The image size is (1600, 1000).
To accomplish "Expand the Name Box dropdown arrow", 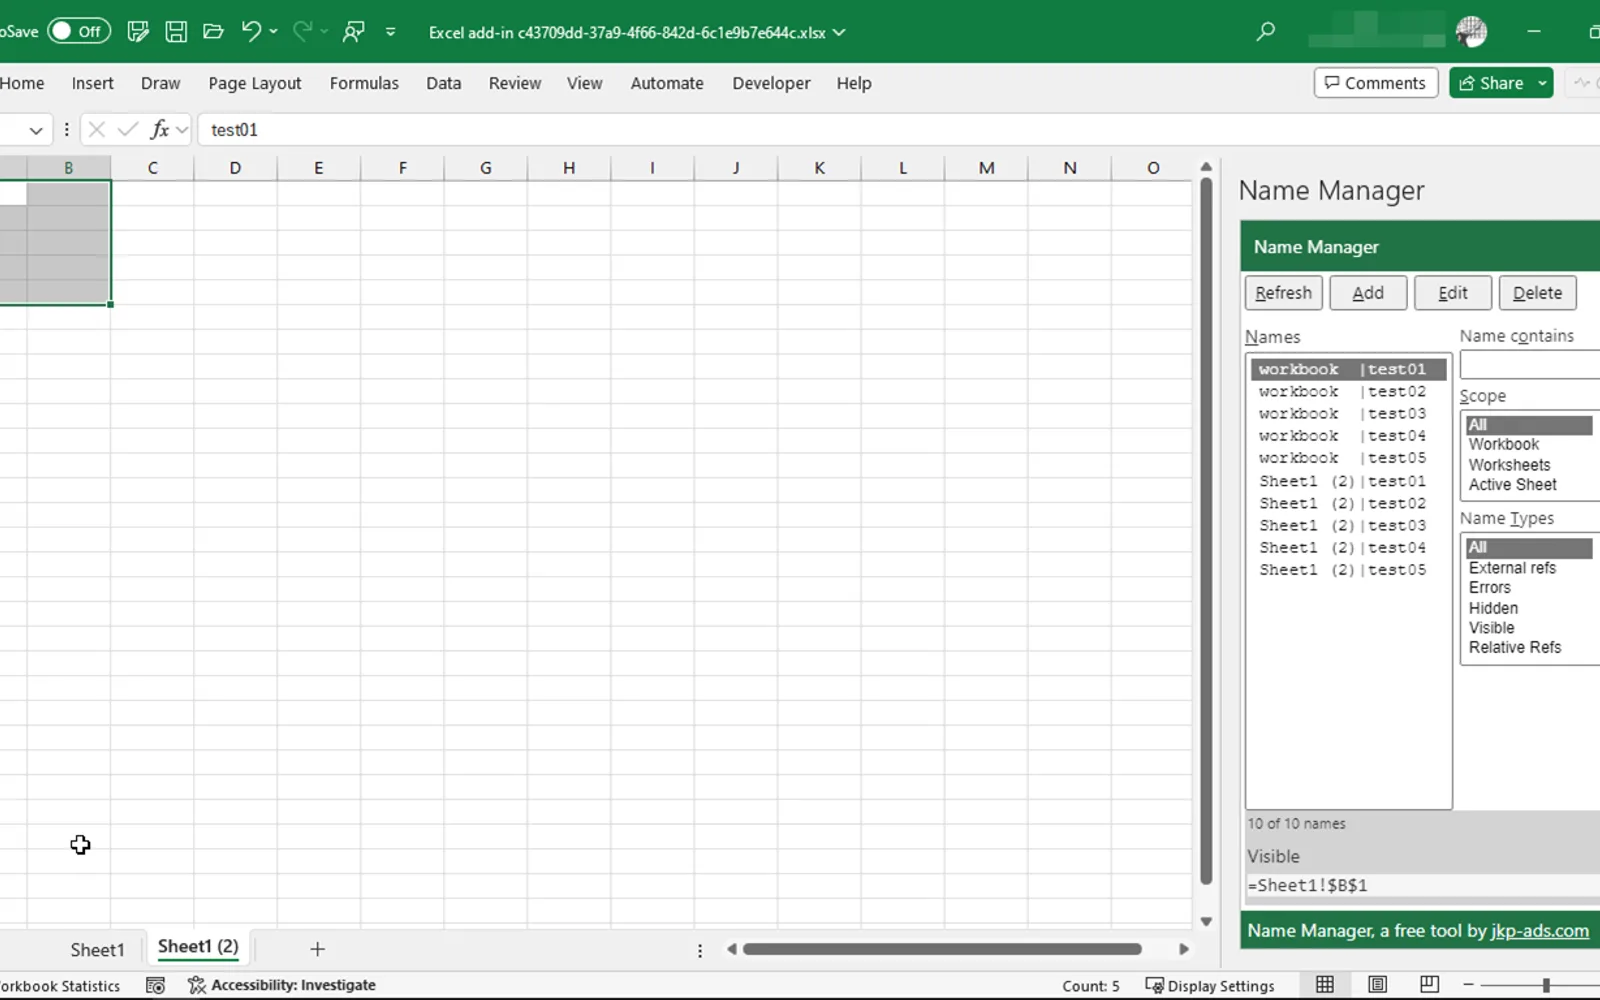I will [36, 130].
